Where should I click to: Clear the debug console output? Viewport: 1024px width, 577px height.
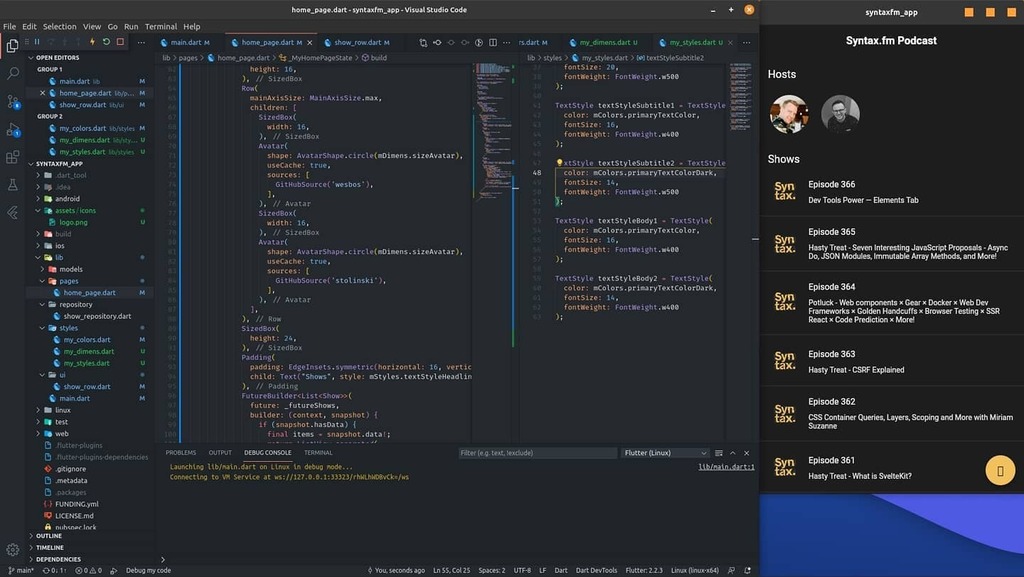[718, 453]
